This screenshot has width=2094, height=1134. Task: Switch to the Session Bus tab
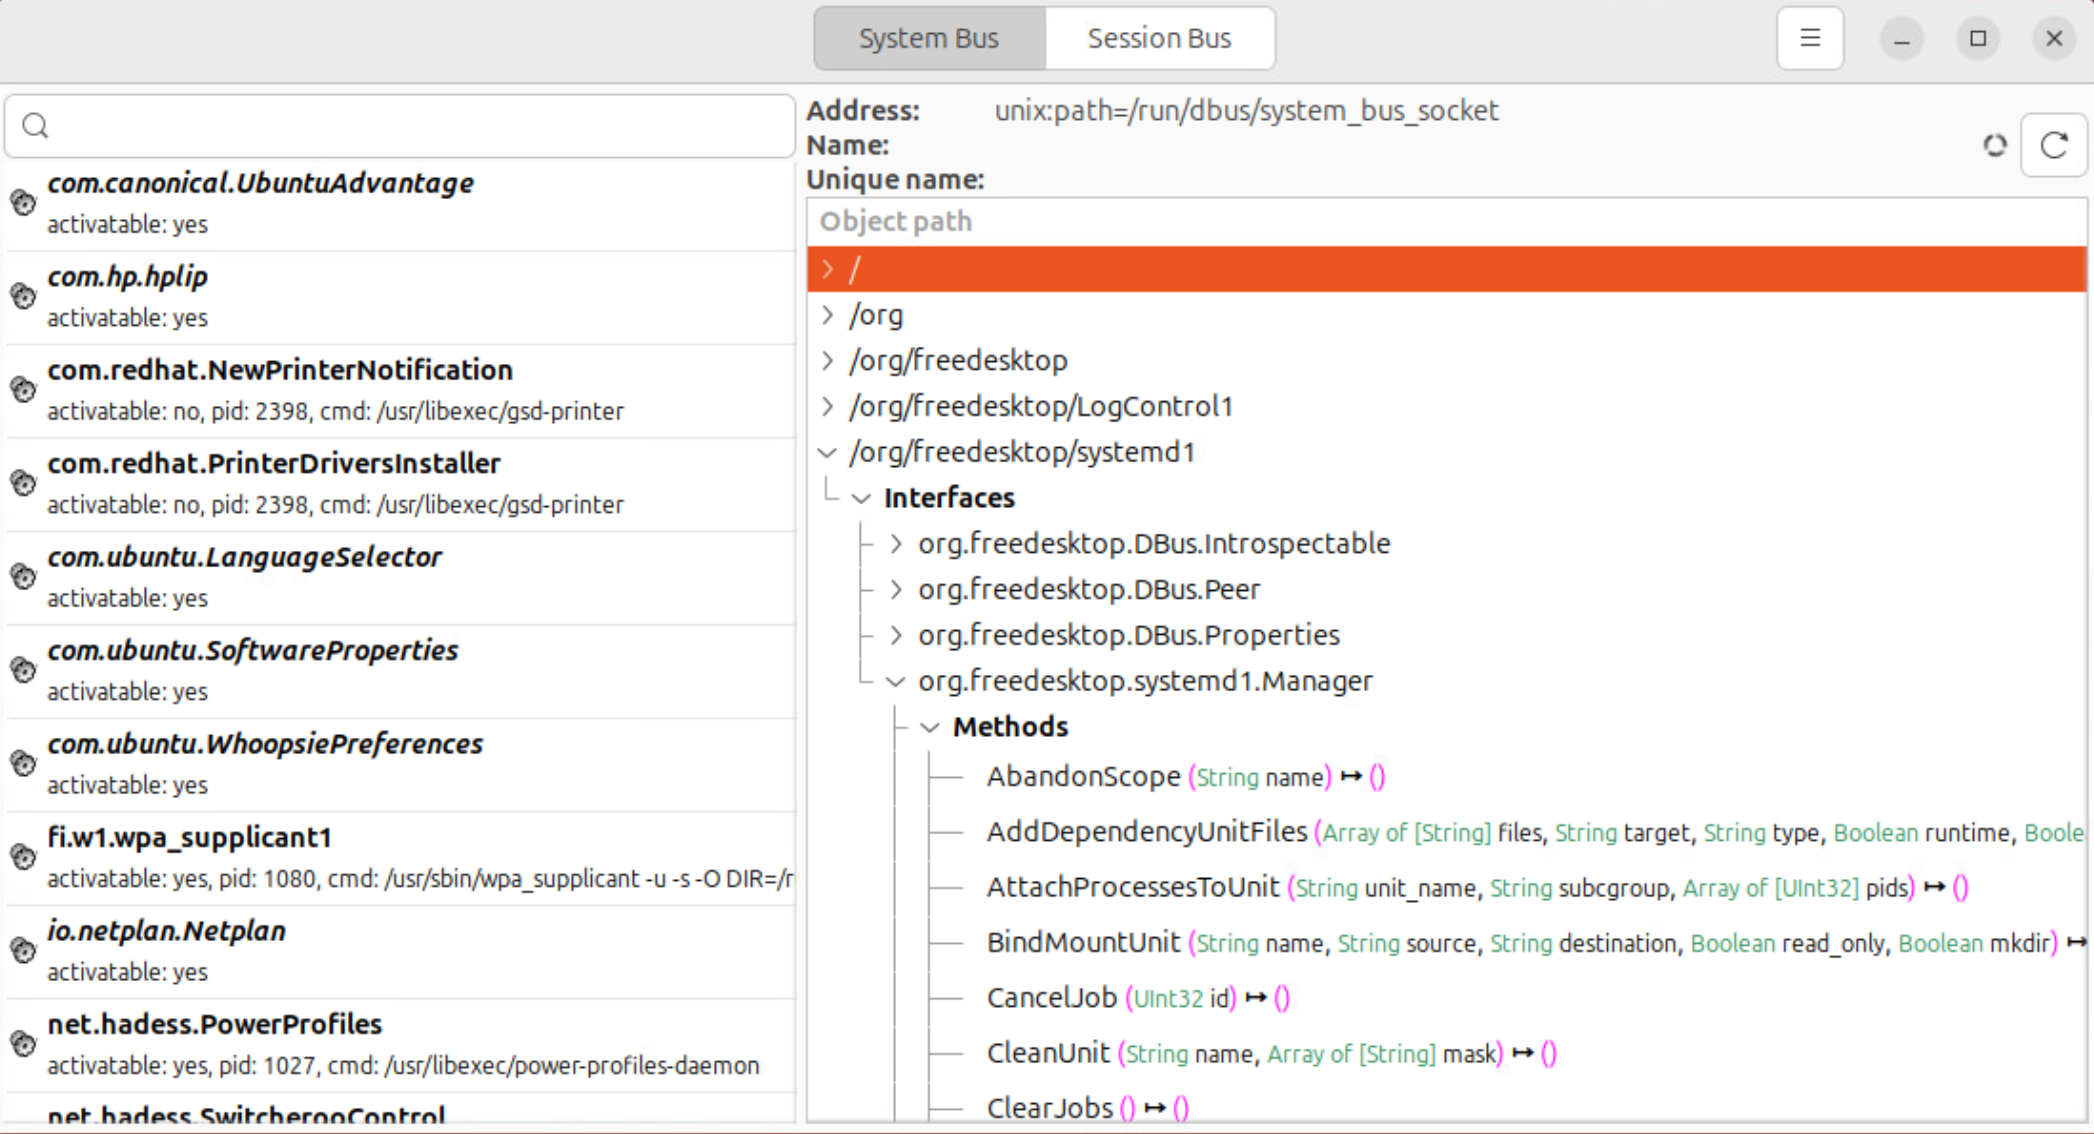click(1160, 38)
